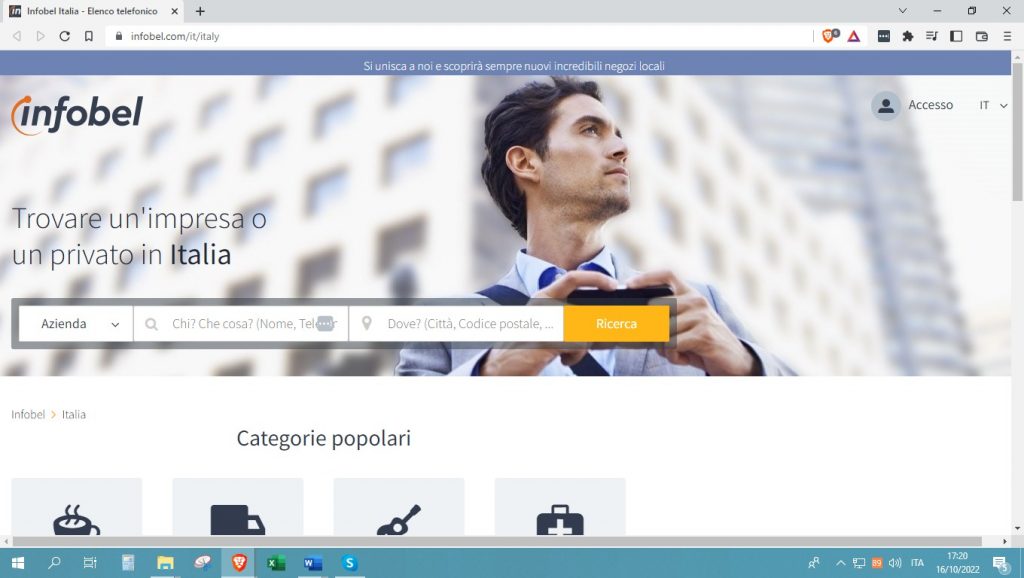Reload the page with refresh button
Screen dimensions: 1024x578
pyautogui.click(x=65, y=36)
